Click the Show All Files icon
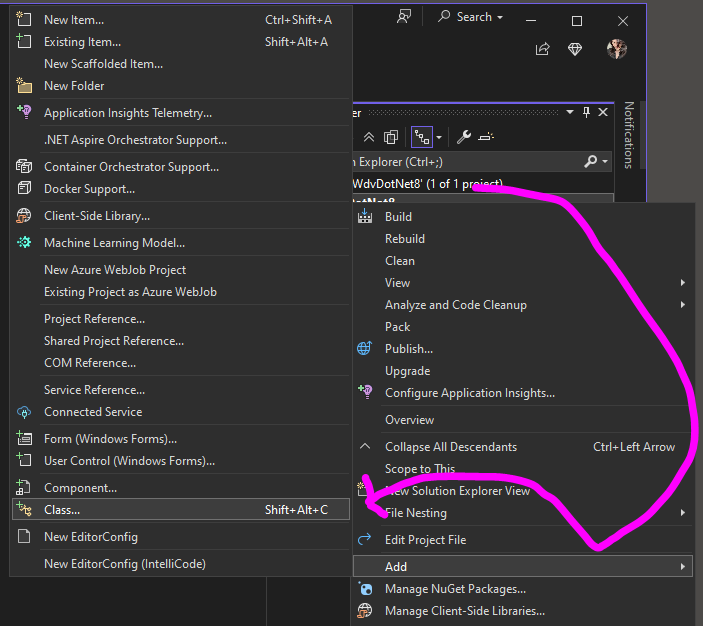The width and height of the screenshot is (703, 626). point(391,137)
